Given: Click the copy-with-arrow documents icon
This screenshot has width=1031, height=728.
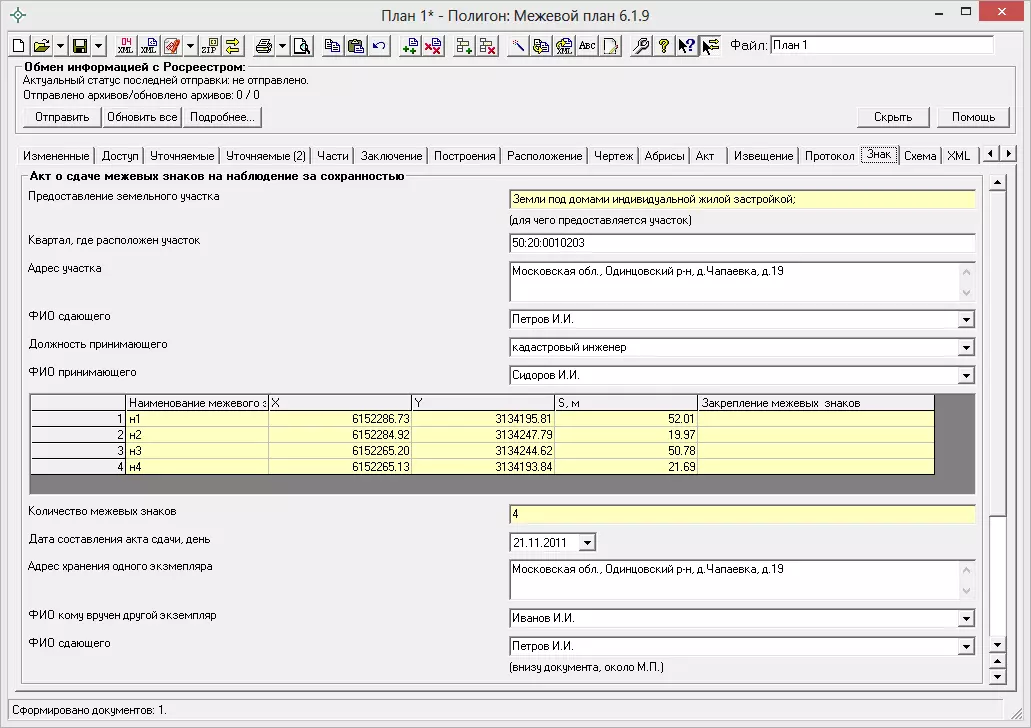Looking at the screenshot, I should point(541,45).
